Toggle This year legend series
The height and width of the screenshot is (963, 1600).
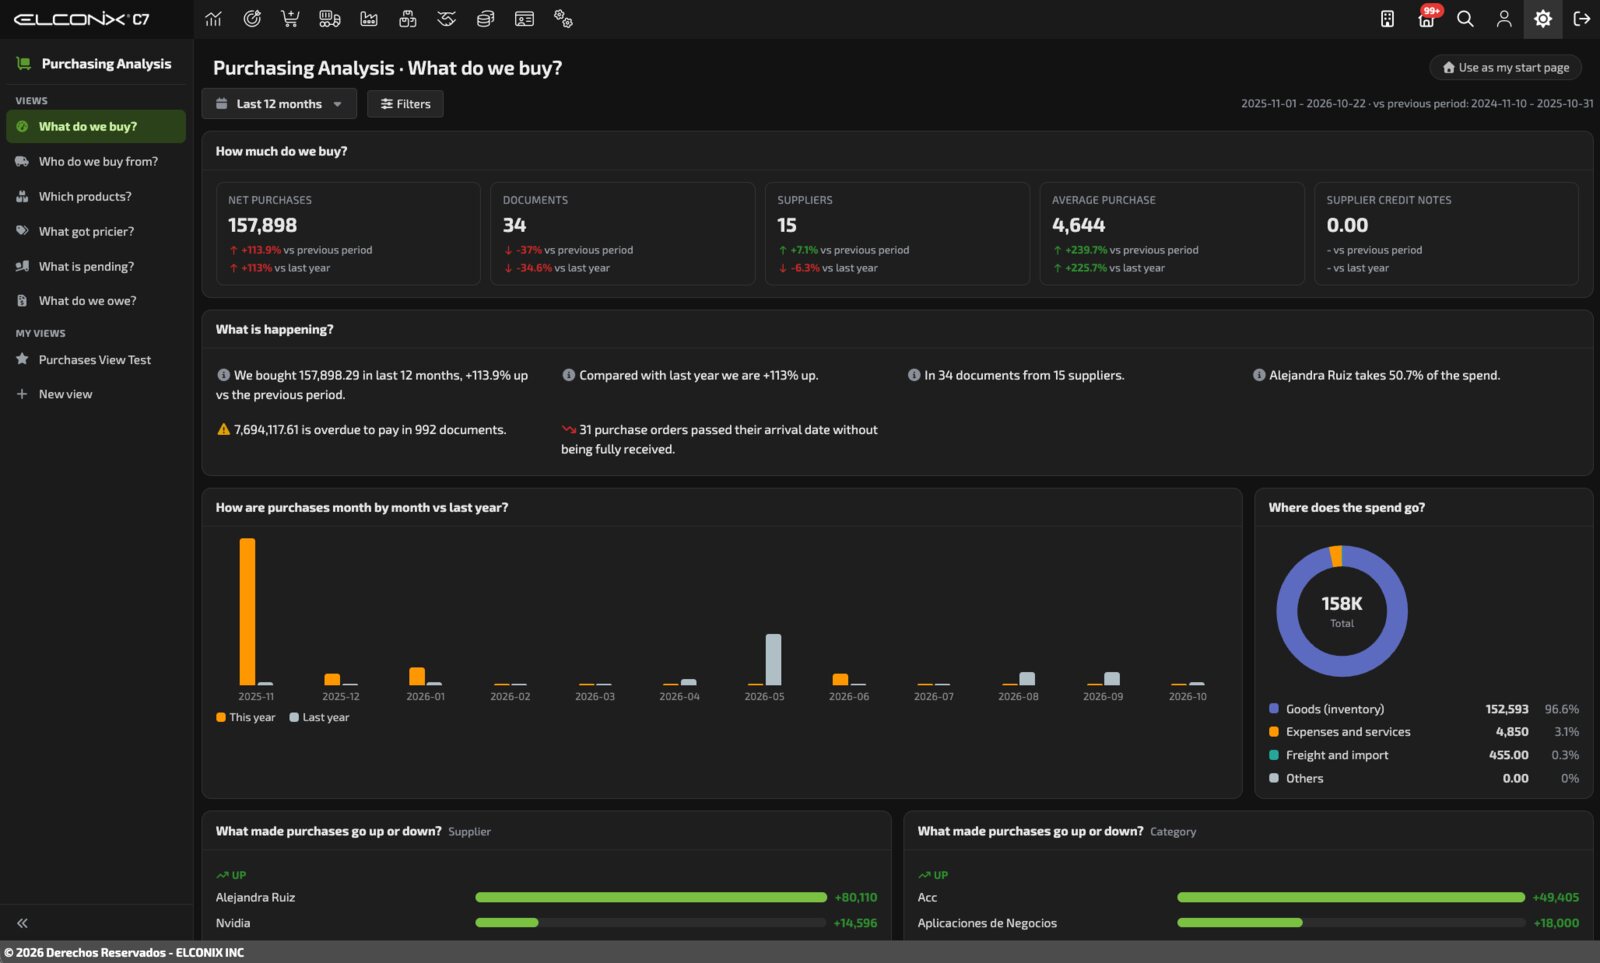tap(245, 717)
